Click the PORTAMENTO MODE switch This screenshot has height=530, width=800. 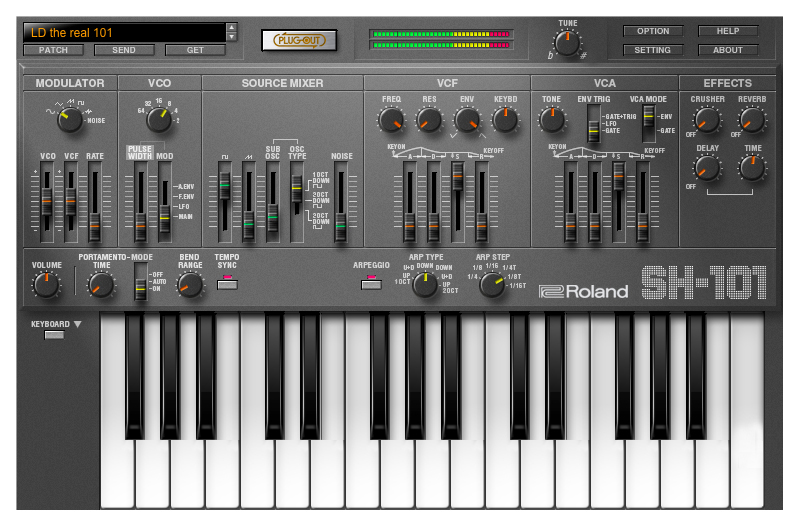pyautogui.click(x=140, y=282)
